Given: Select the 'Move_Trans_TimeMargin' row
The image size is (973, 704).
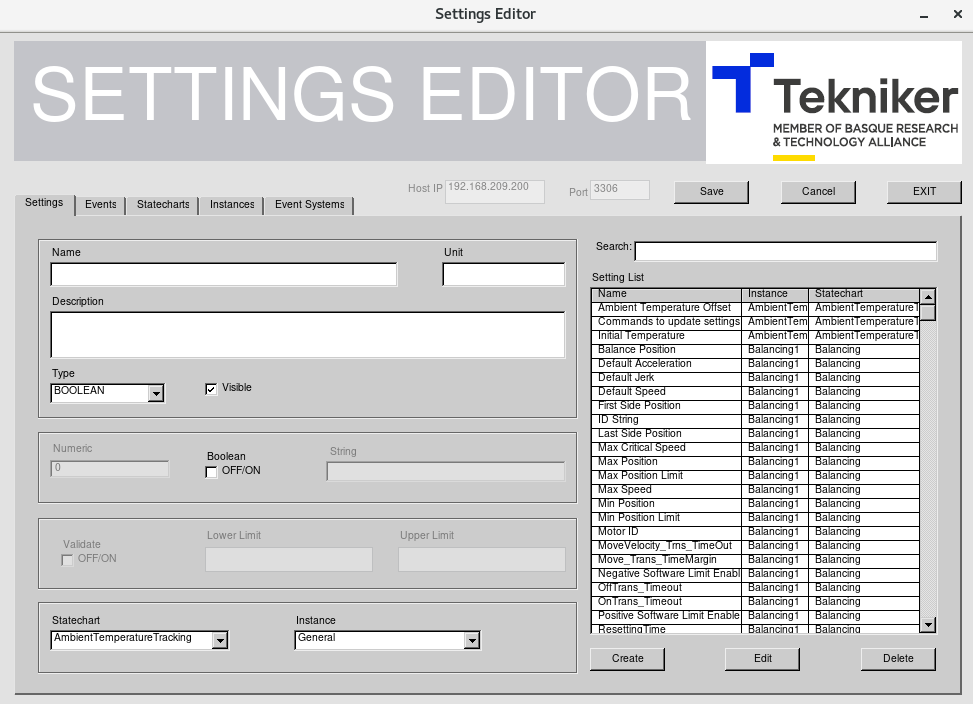Looking at the screenshot, I should (x=755, y=559).
